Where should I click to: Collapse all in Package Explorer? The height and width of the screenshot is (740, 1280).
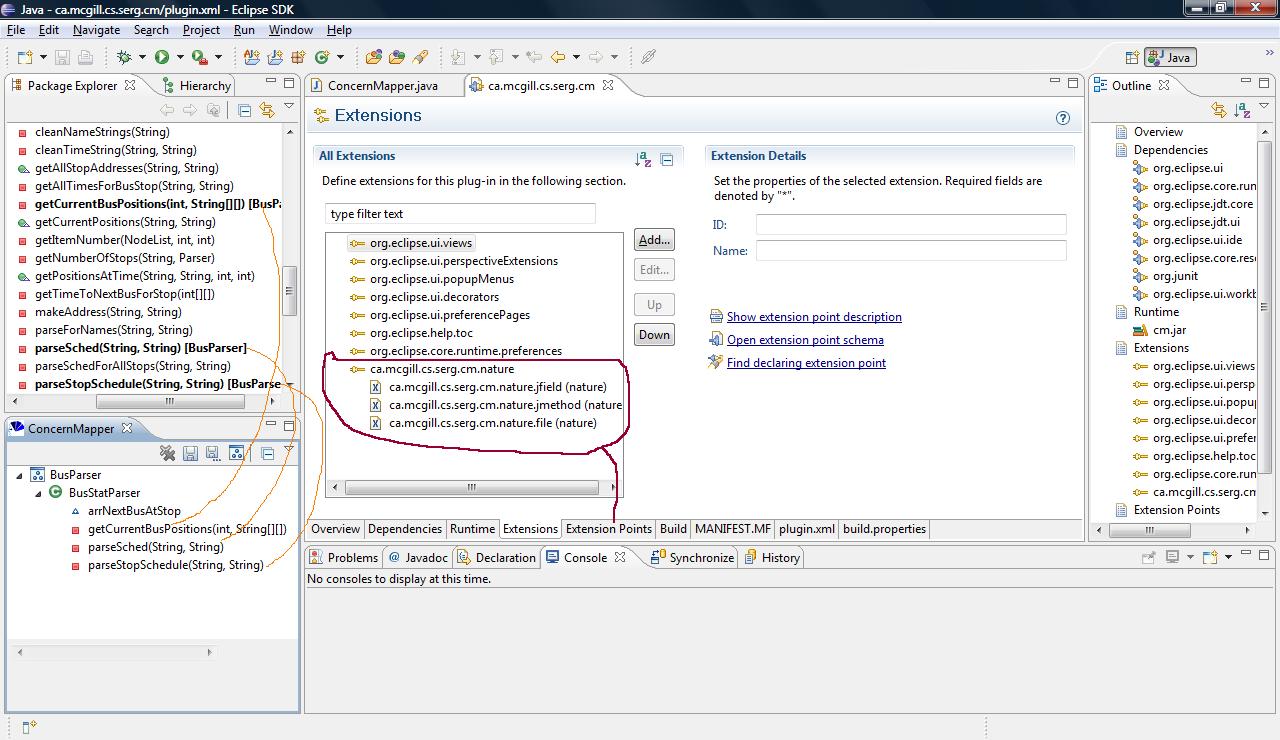point(244,110)
